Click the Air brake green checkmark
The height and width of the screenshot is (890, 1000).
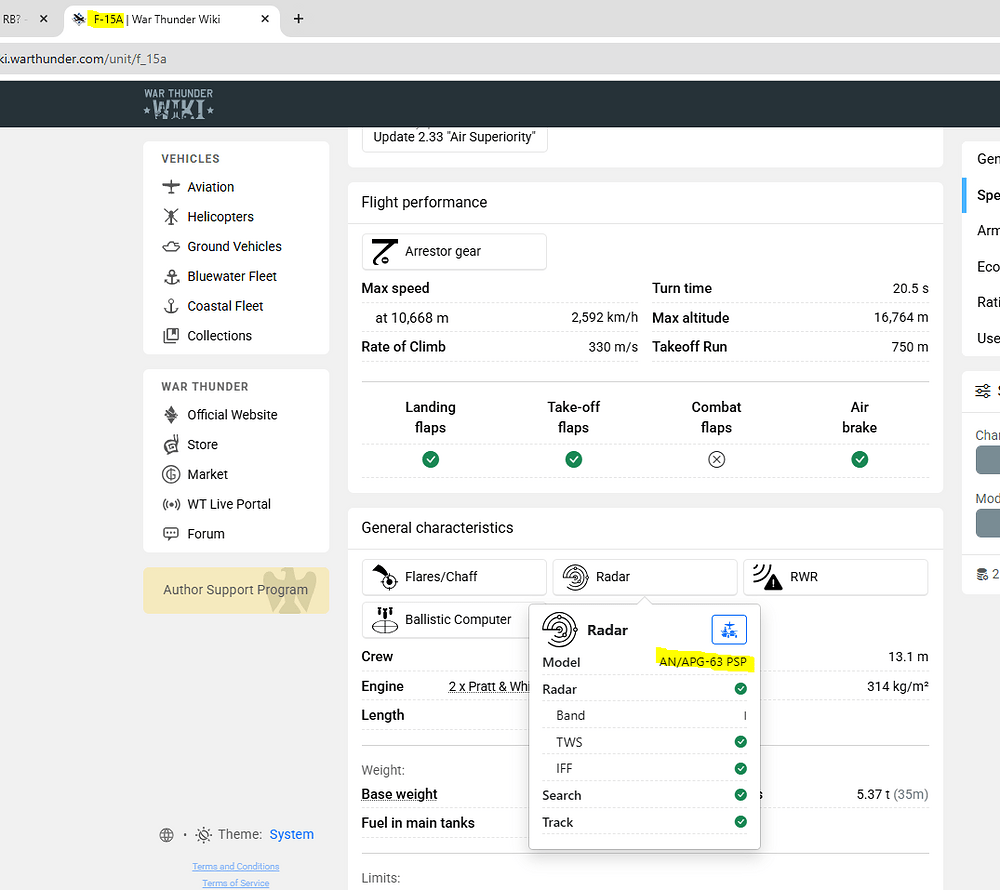pyautogui.click(x=859, y=459)
